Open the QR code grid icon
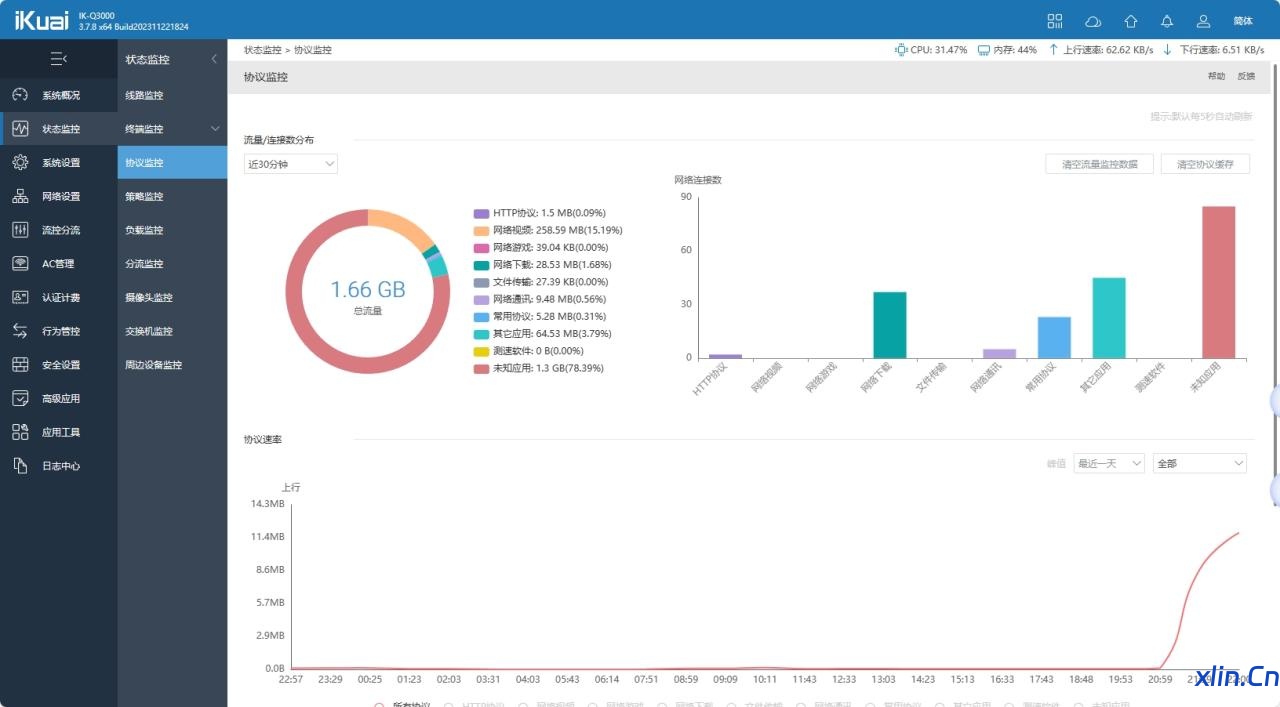 click(1055, 21)
